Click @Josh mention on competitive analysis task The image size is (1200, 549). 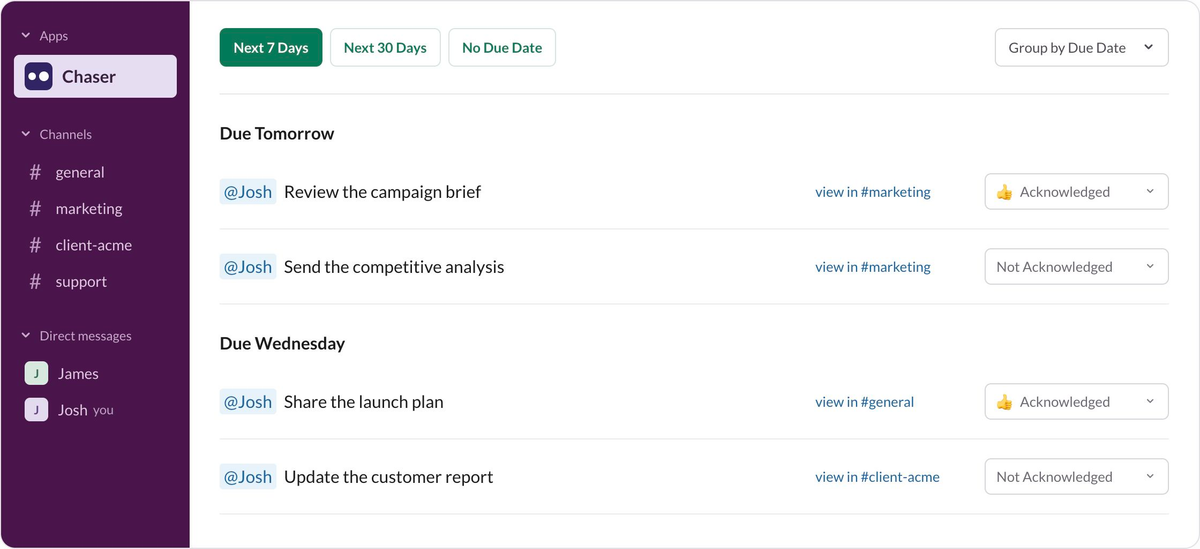pyautogui.click(x=248, y=267)
